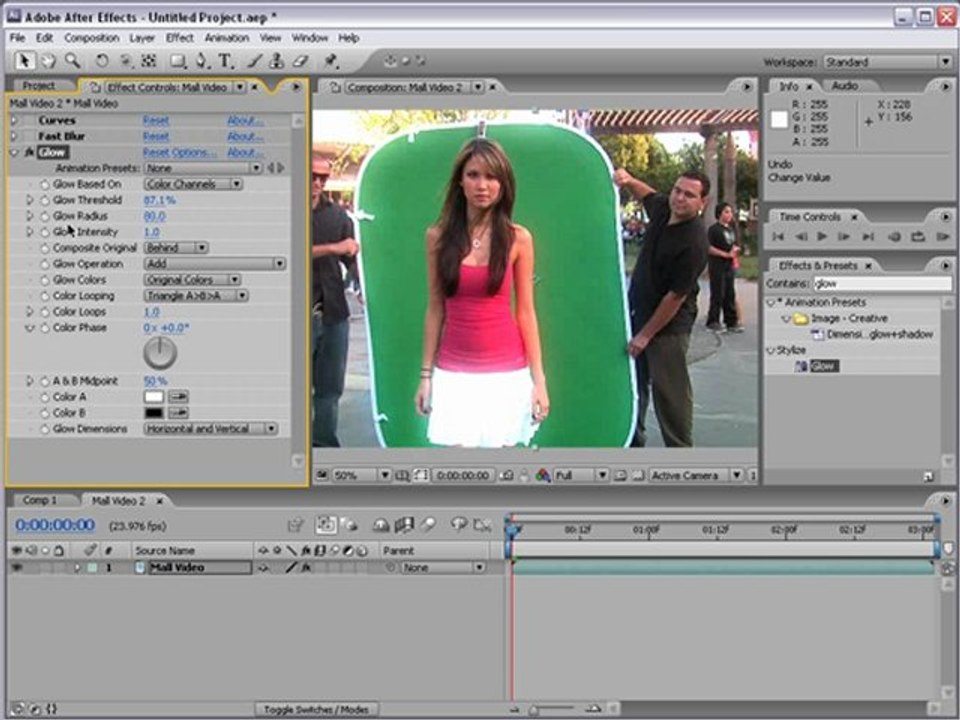Viewport: 960px width, 720px height.
Task: Select the Pan Behind tool
Action: [x=148, y=61]
